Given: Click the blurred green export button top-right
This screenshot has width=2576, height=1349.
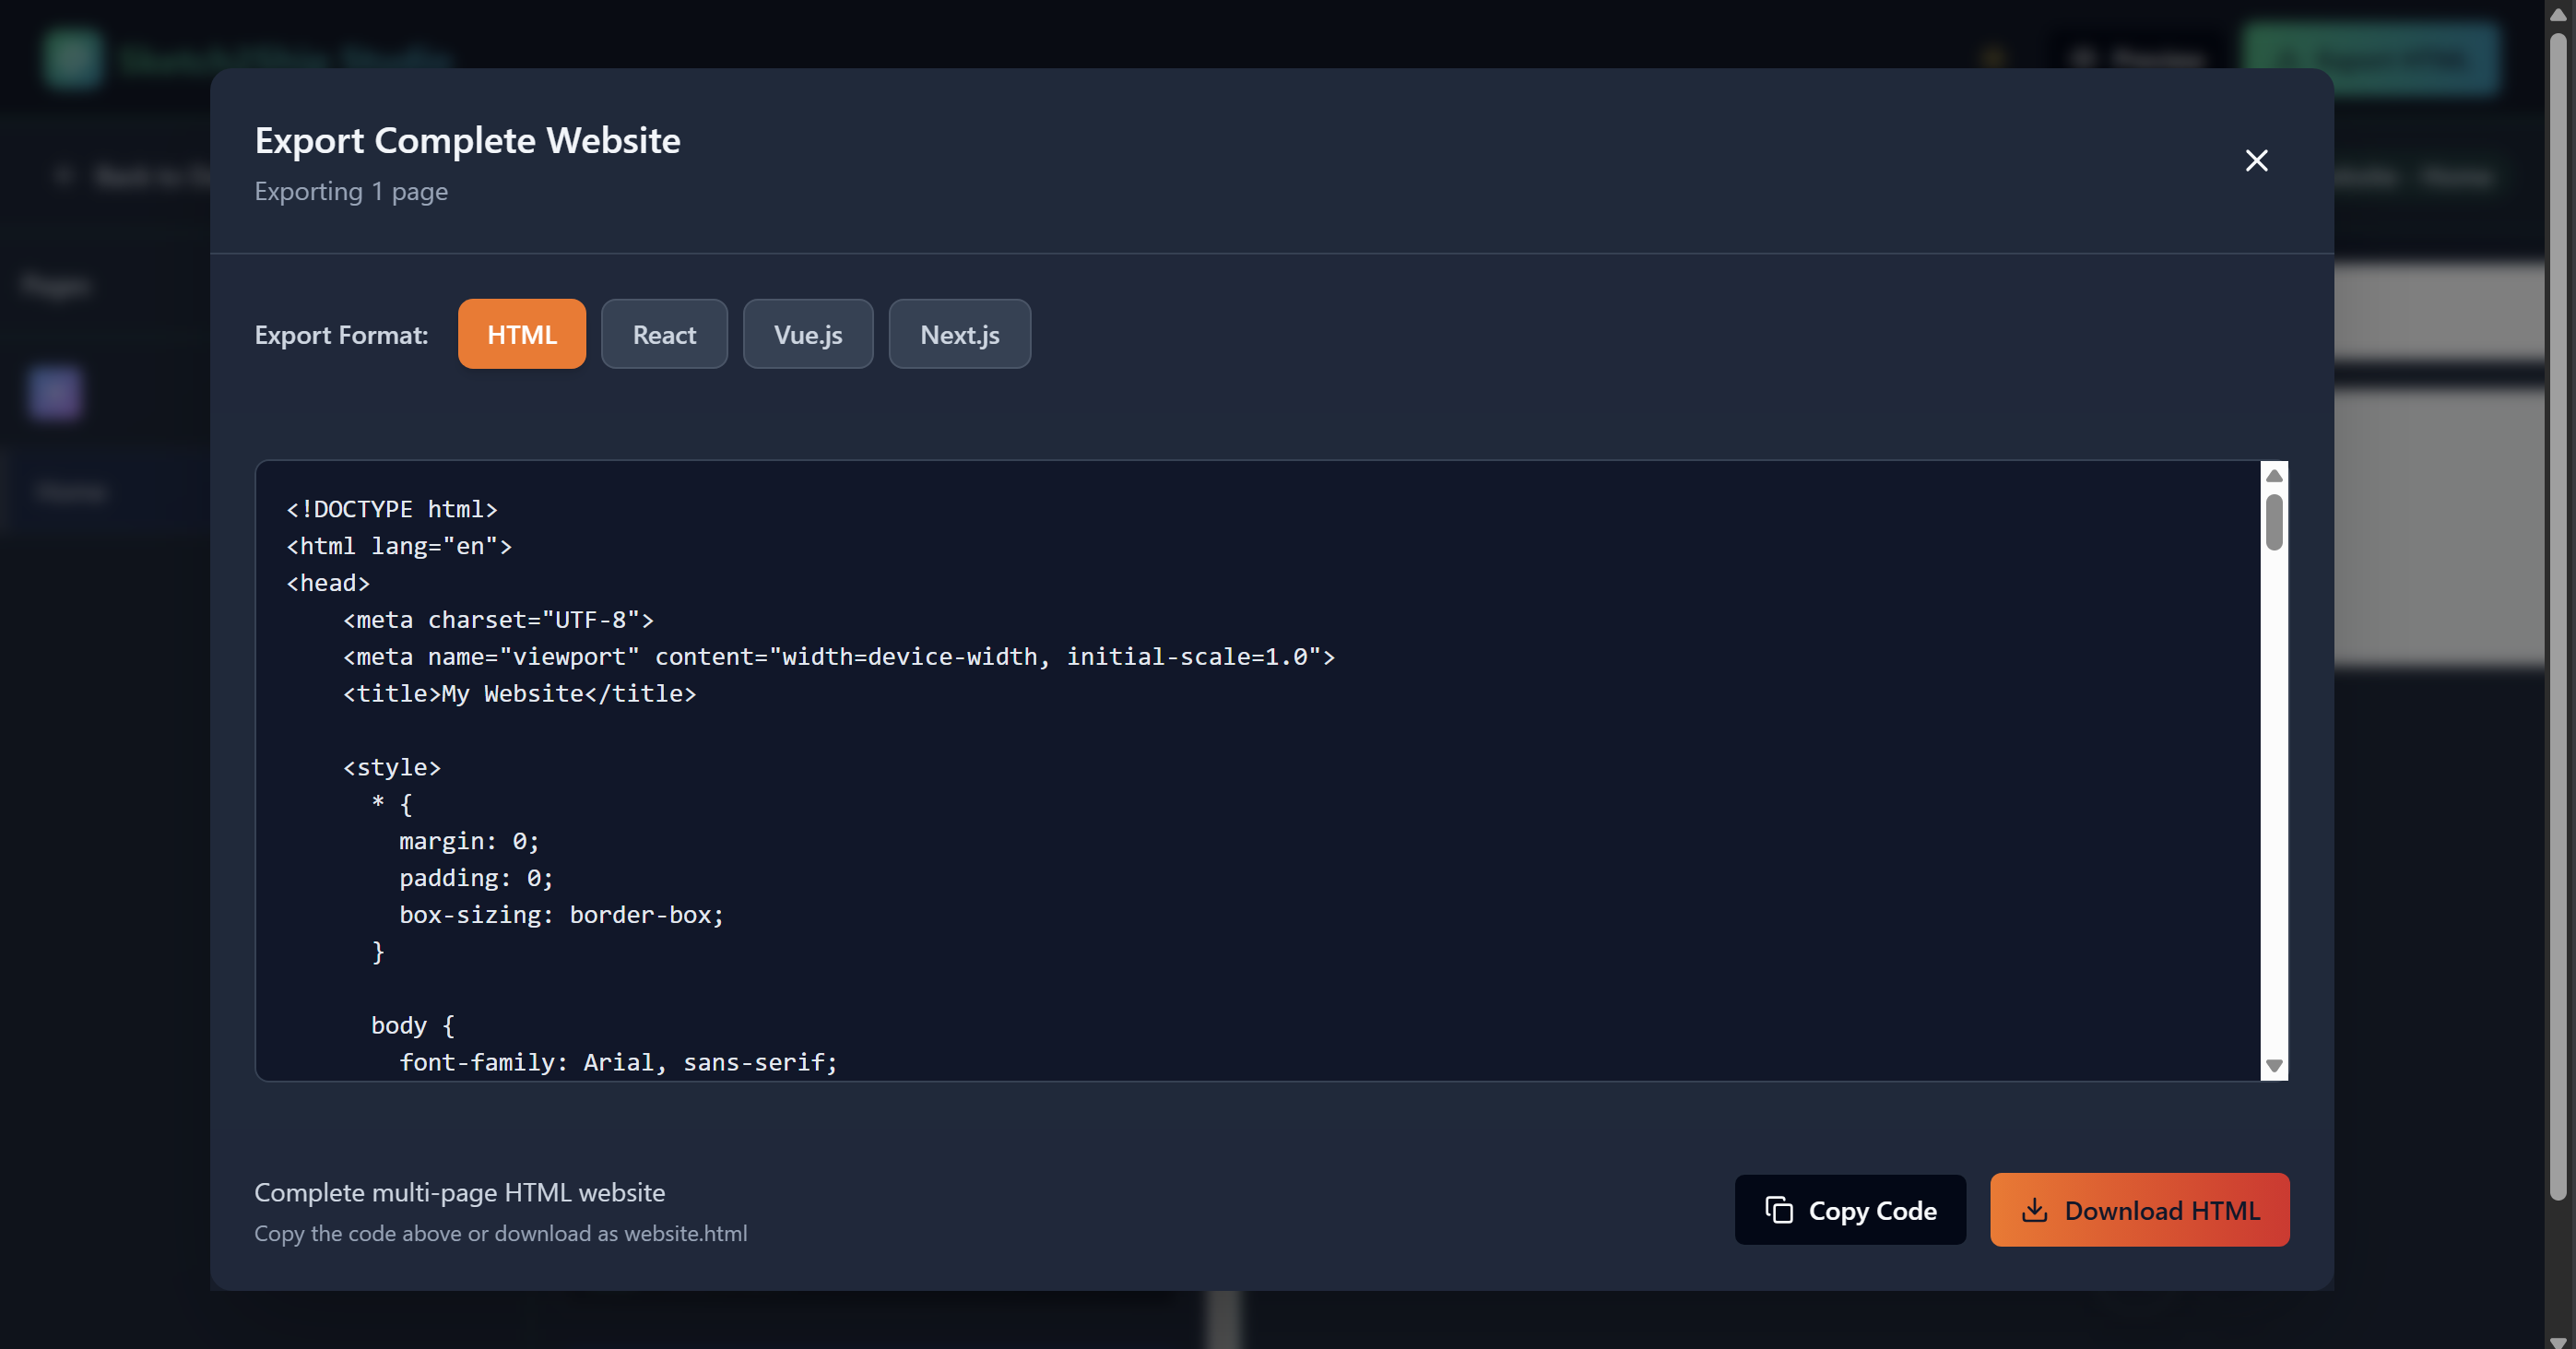Looking at the screenshot, I should pyautogui.click(x=2370, y=58).
